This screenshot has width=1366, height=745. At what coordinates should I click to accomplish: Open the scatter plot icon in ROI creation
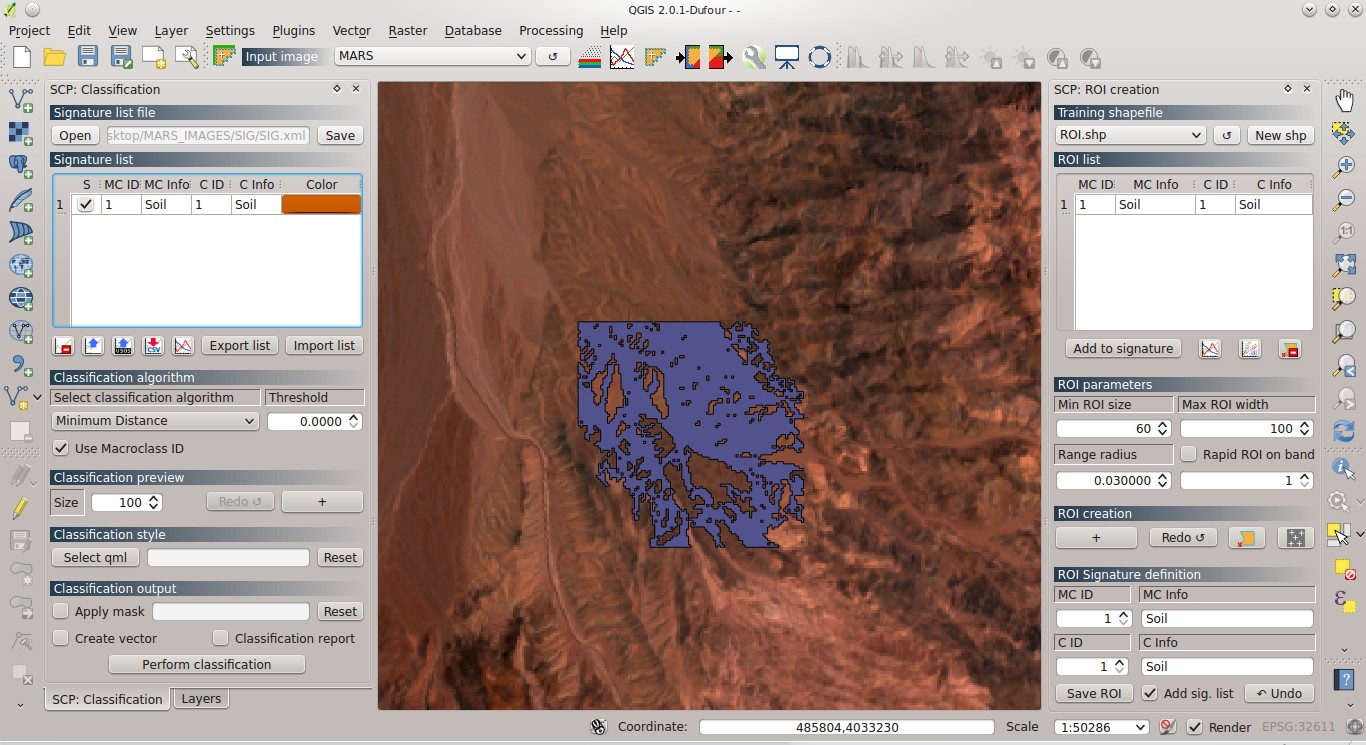coord(1249,348)
